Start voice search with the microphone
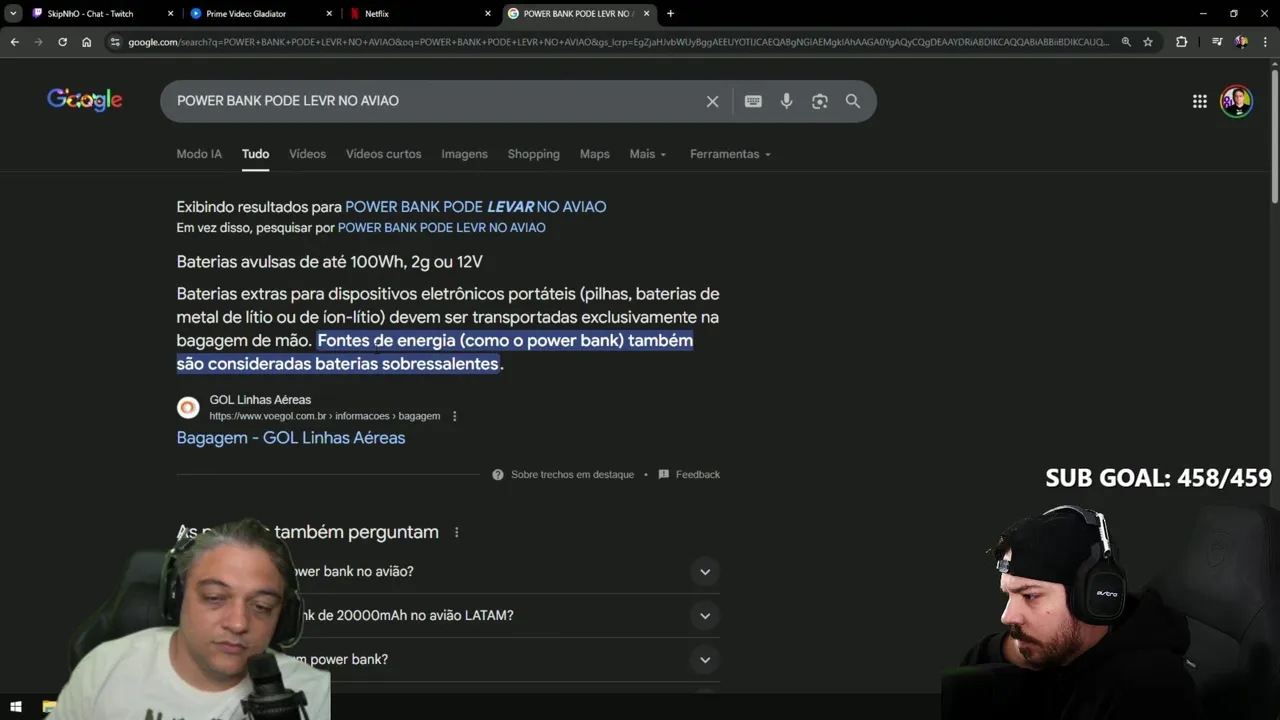The width and height of the screenshot is (1280, 720). coord(786,101)
